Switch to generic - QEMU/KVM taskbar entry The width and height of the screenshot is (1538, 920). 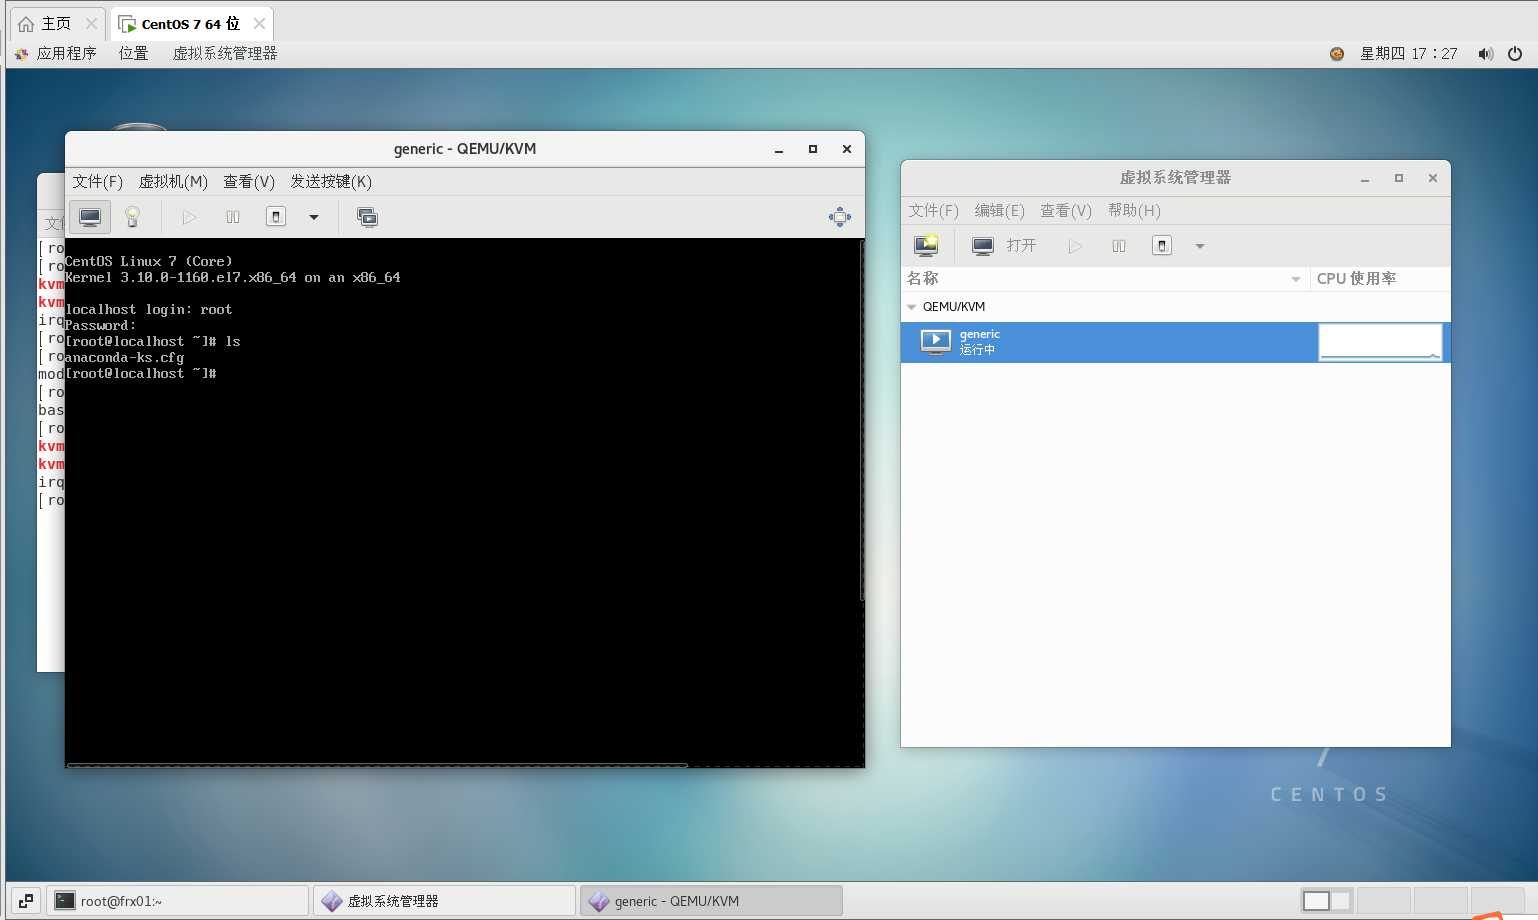711,901
